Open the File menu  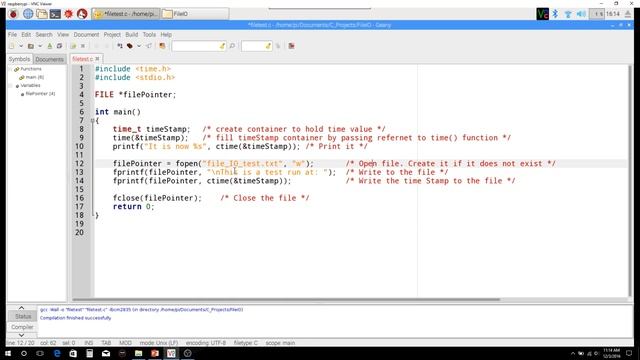[x=13, y=35]
